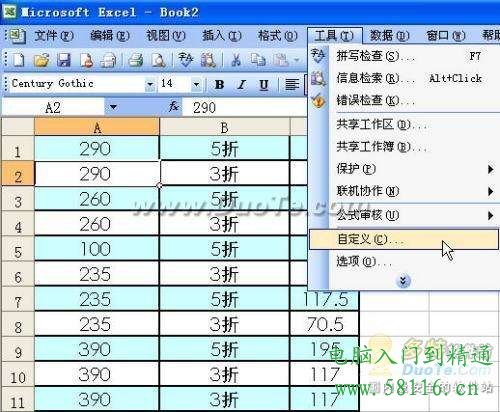
Task: Run spell check from the toolbar ABC icon
Action: [x=185, y=60]
